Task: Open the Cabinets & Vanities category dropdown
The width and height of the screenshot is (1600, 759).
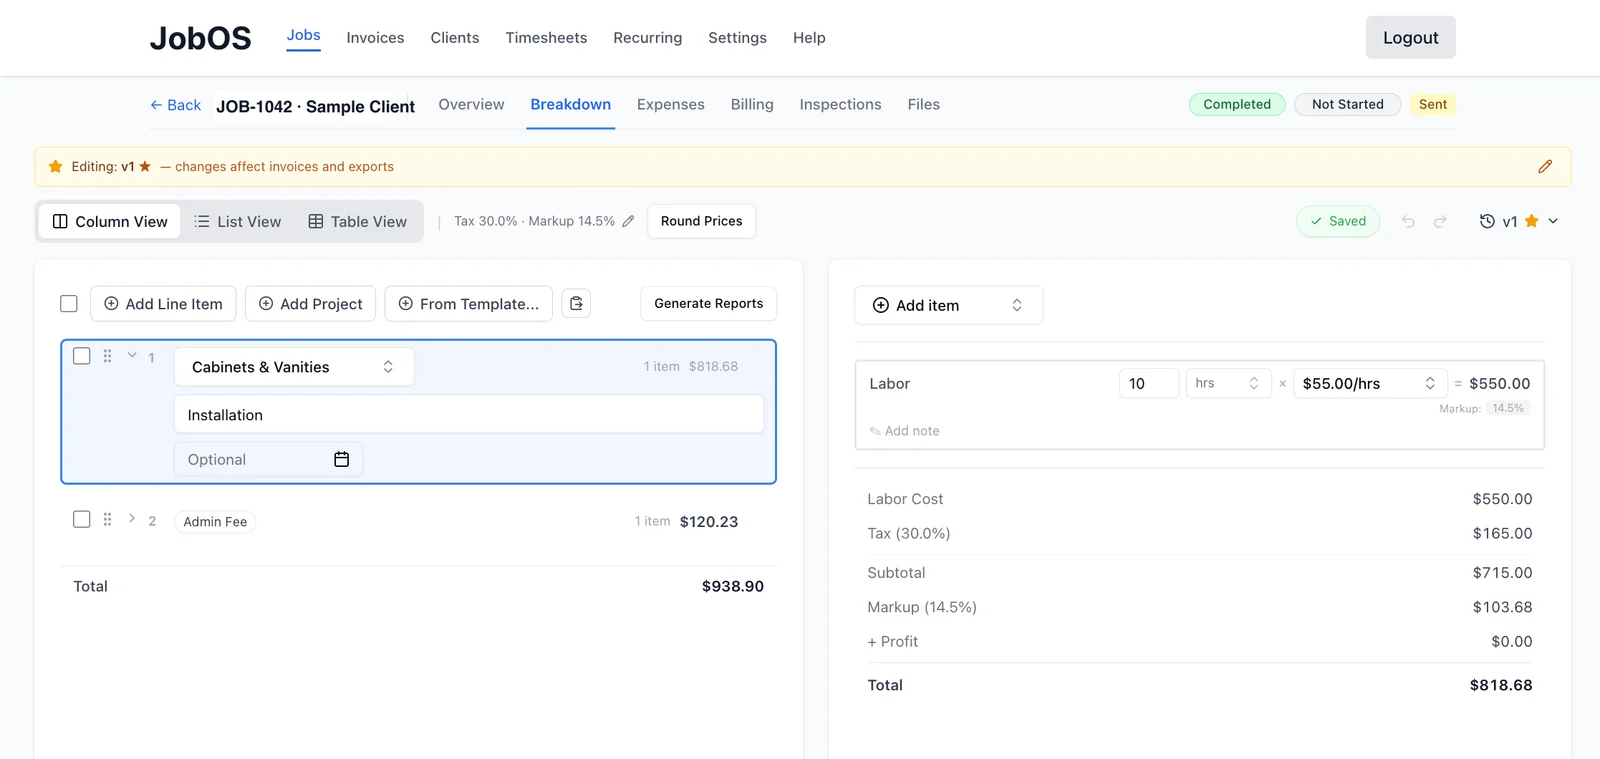Action: [294, 367]
